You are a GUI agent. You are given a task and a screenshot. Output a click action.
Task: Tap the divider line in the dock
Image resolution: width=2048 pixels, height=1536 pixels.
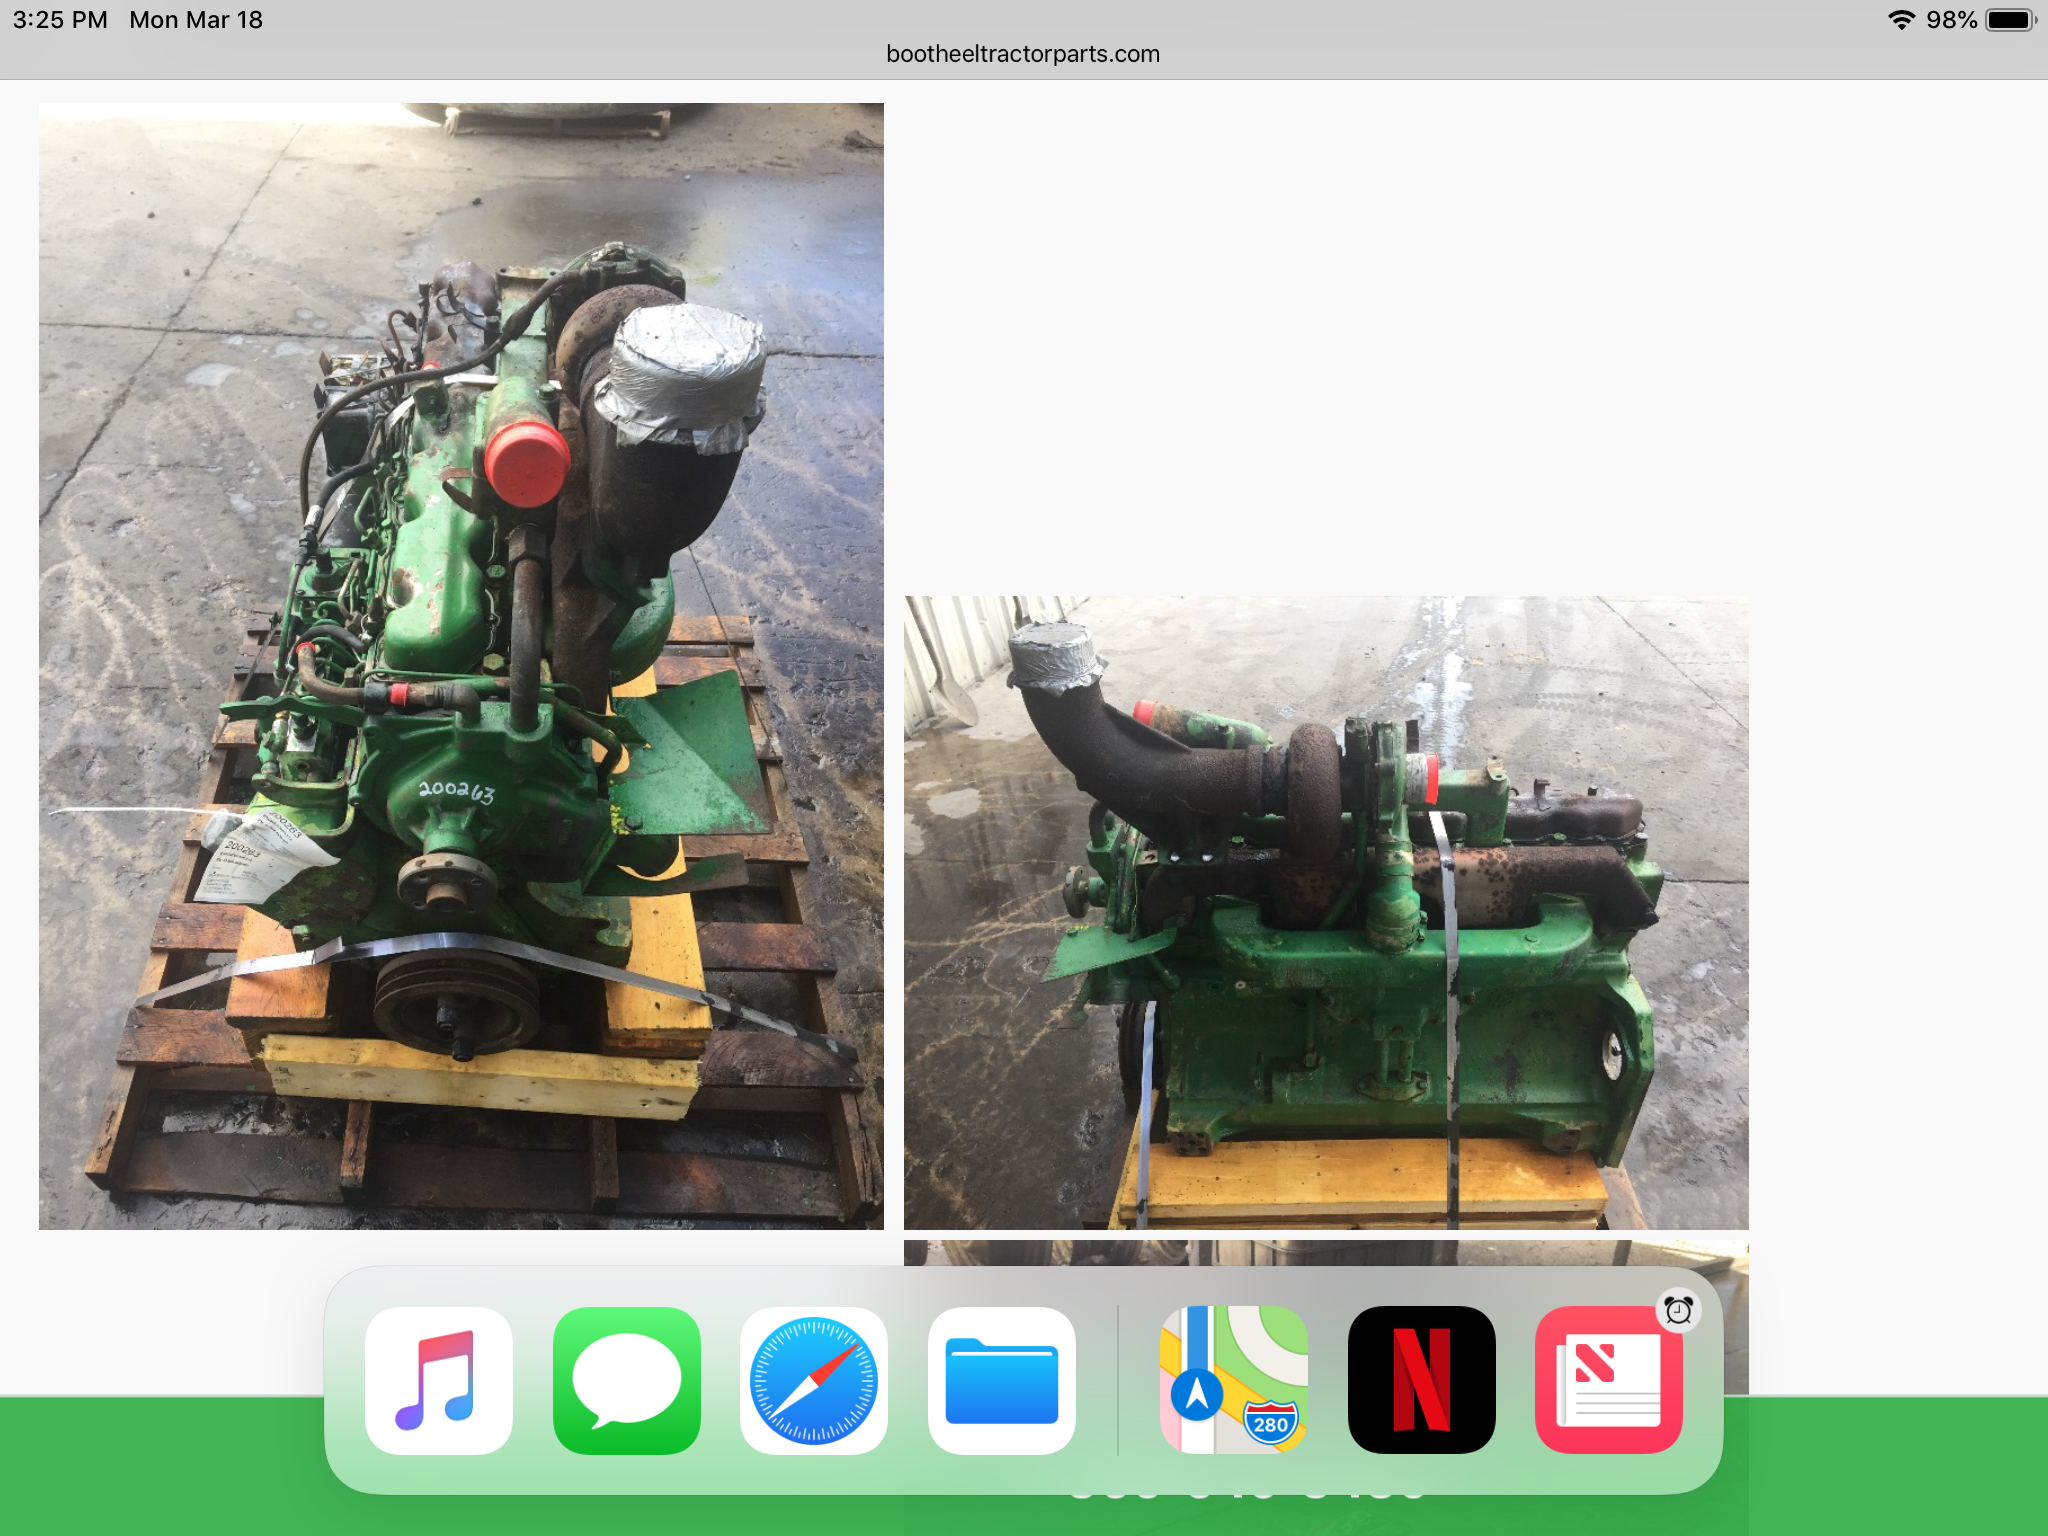click(1117, 1380)
